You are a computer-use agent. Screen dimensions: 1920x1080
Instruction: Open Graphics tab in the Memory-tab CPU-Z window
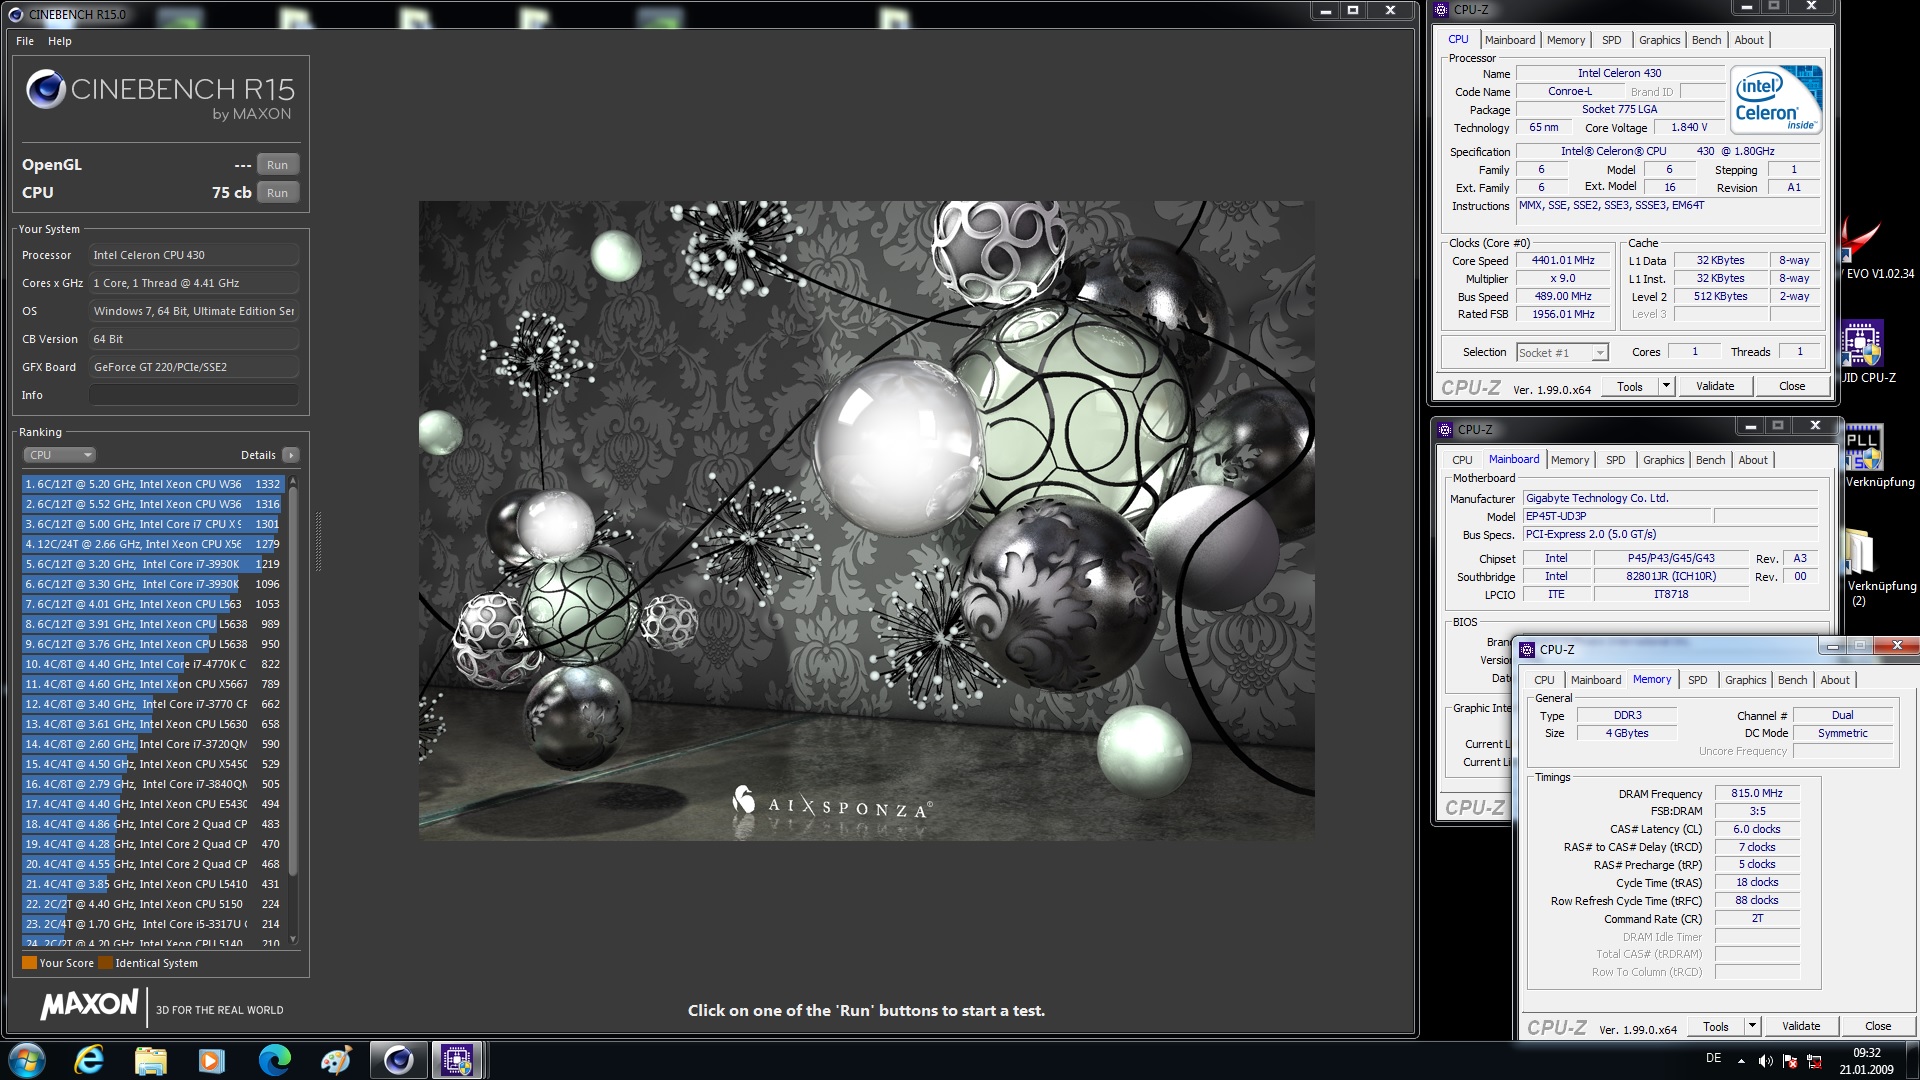click(x=1746, y=680)
